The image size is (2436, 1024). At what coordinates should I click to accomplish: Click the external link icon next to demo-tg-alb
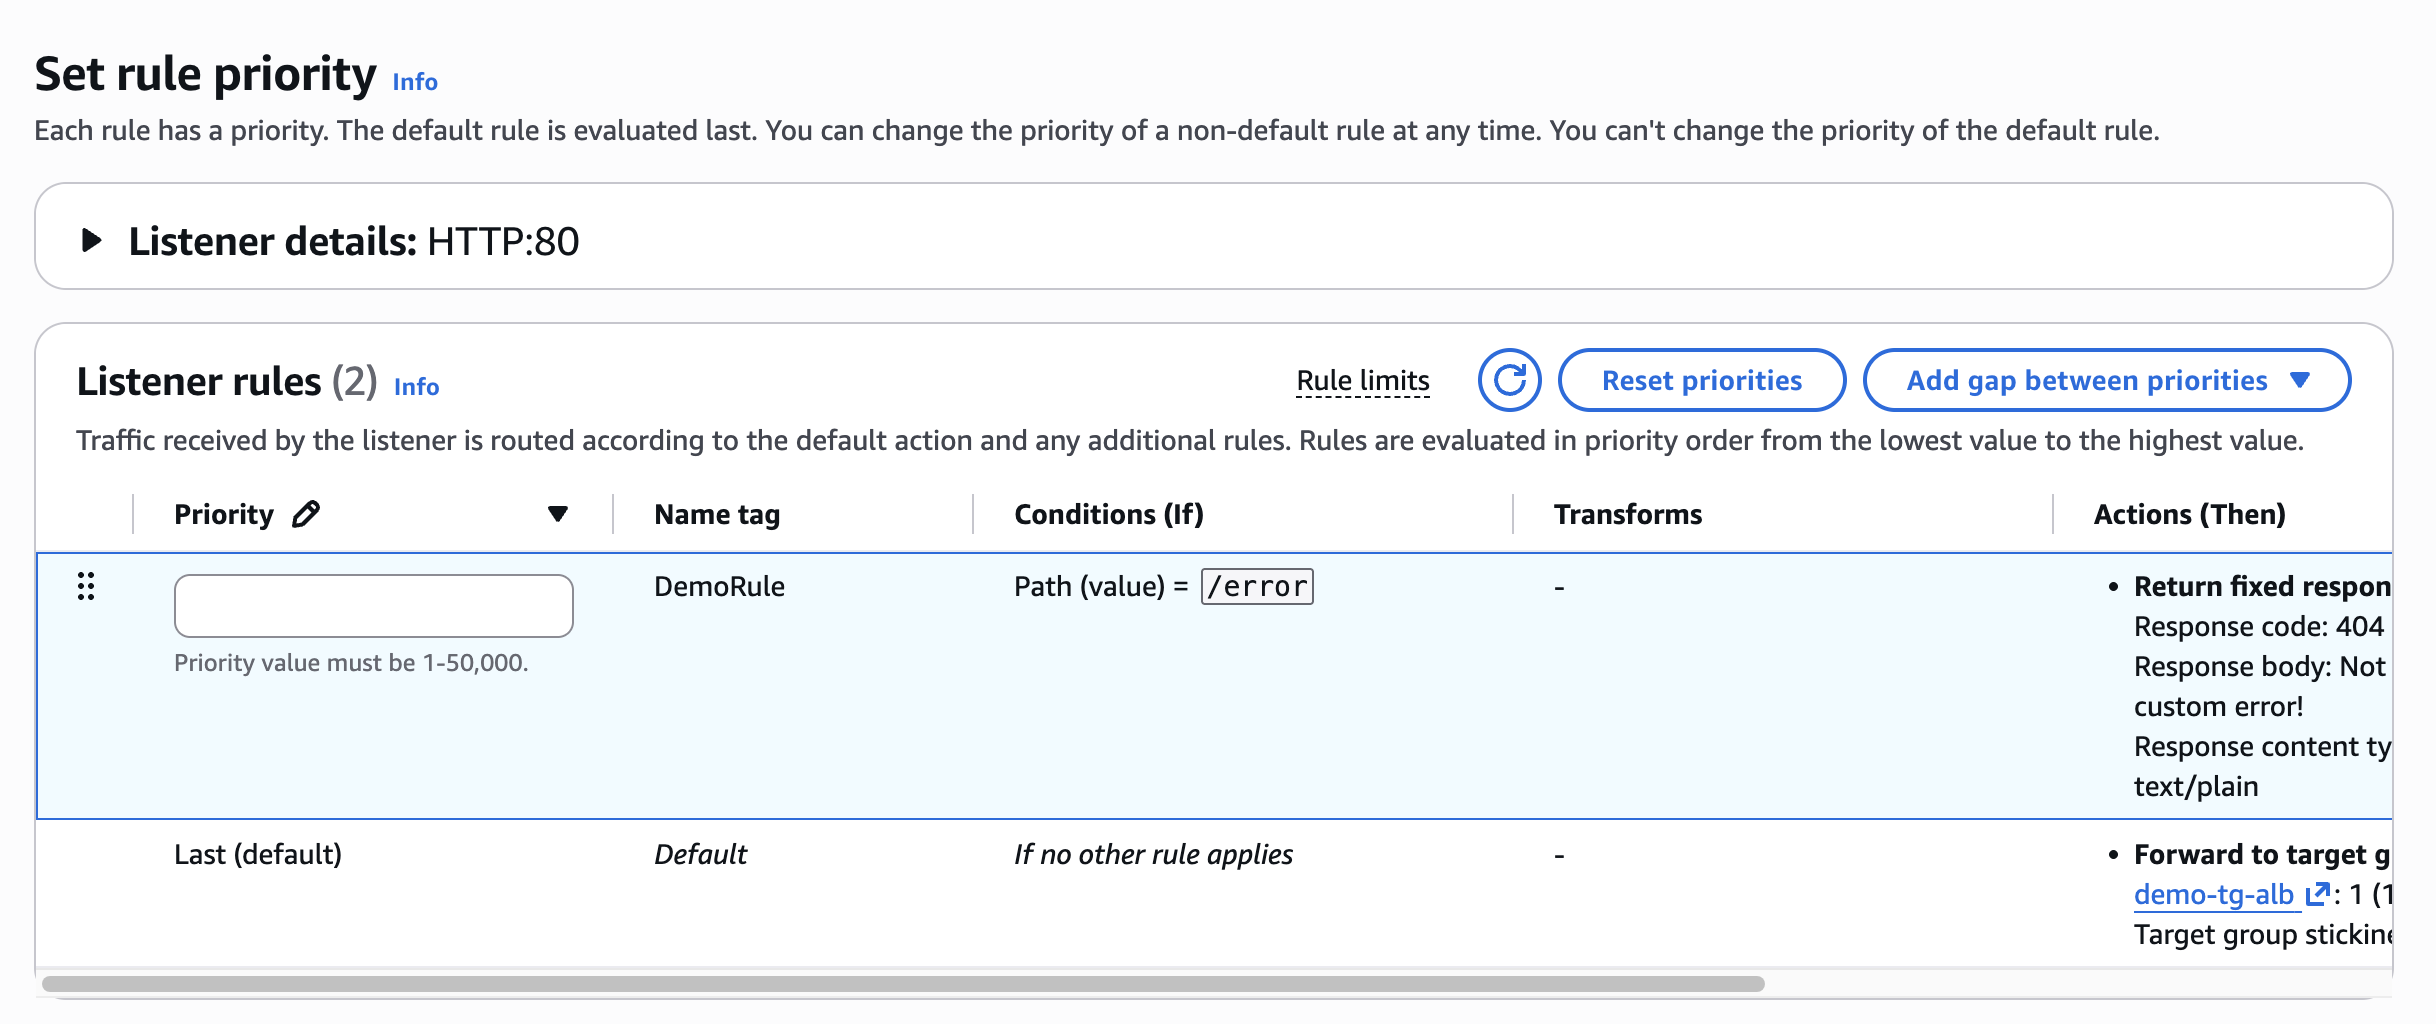[2316, 894]
